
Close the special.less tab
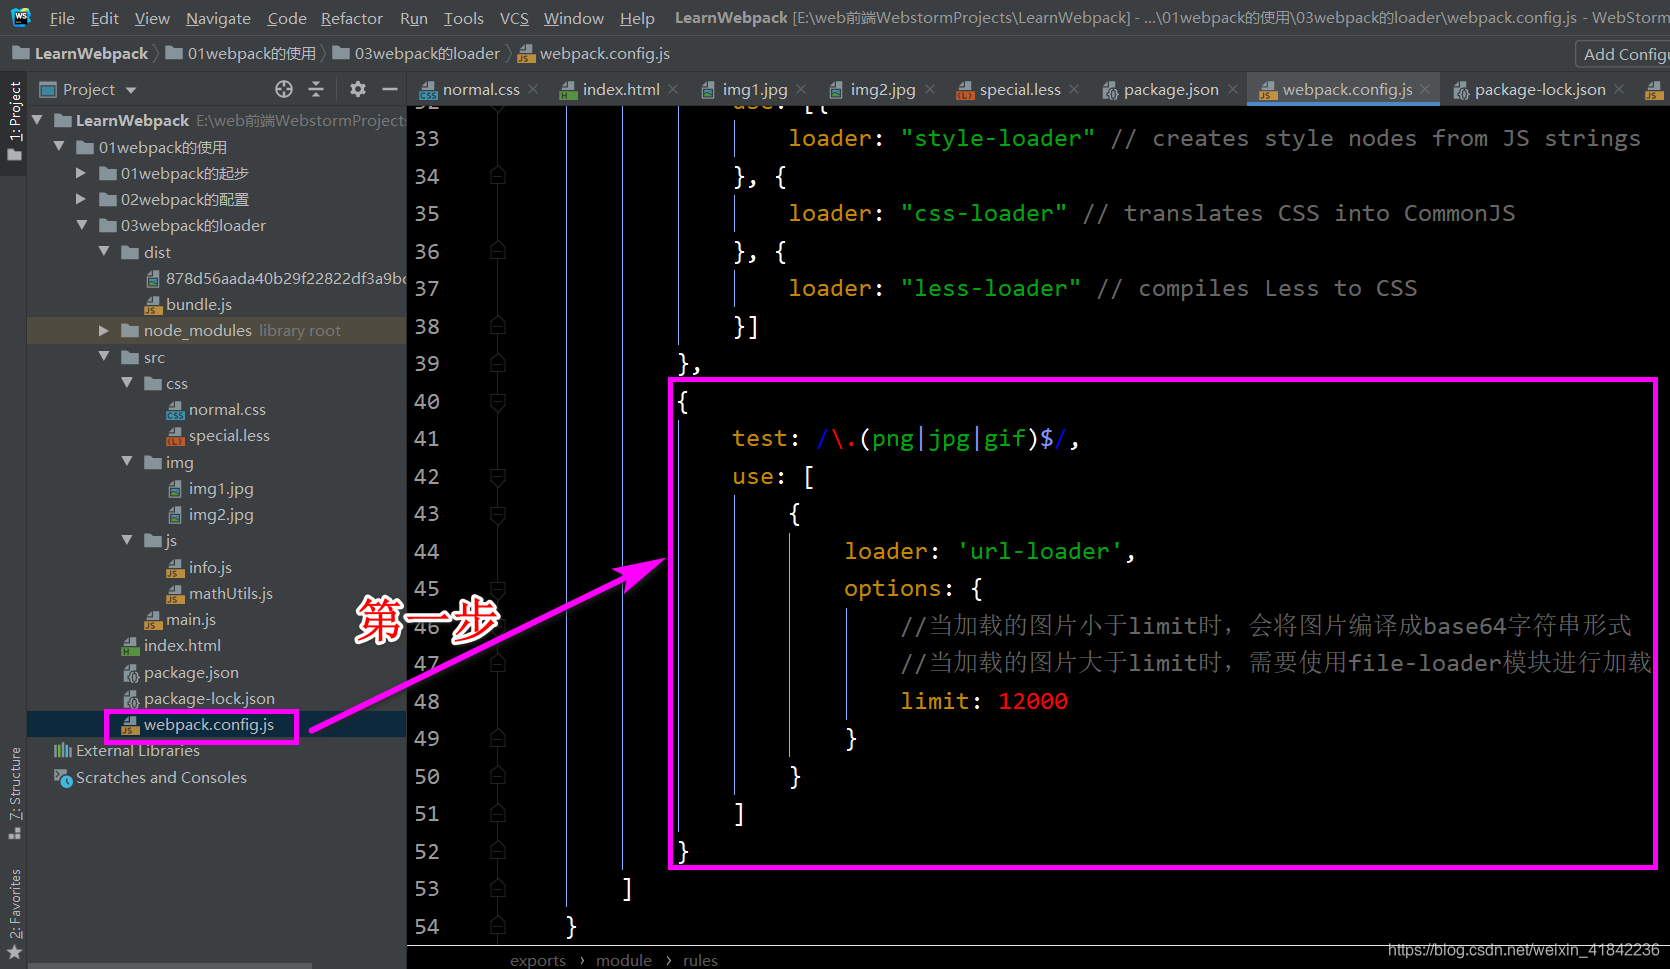tap(1074, 89)
